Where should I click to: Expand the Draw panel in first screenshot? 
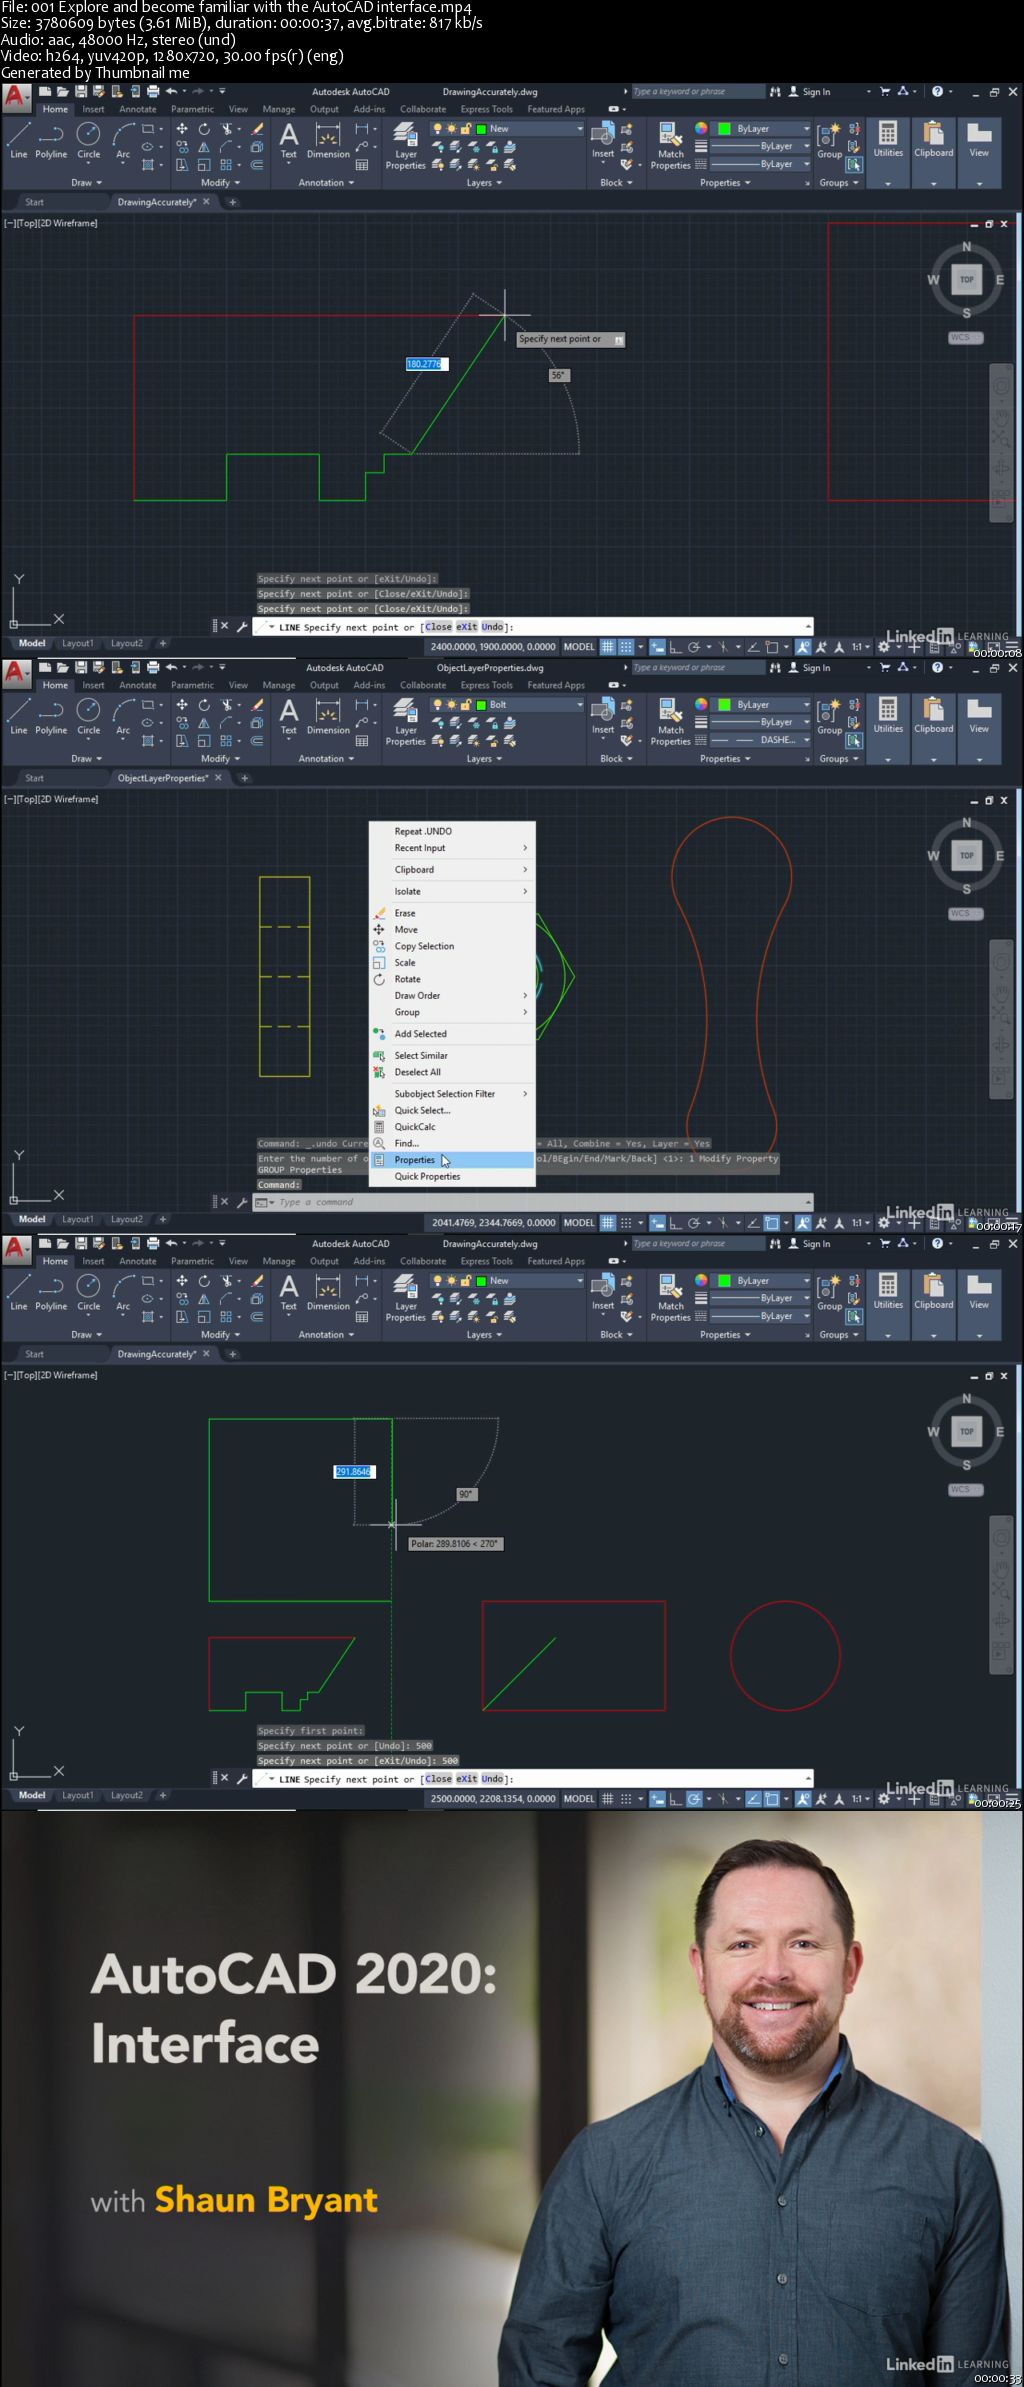tap(86, 183)
